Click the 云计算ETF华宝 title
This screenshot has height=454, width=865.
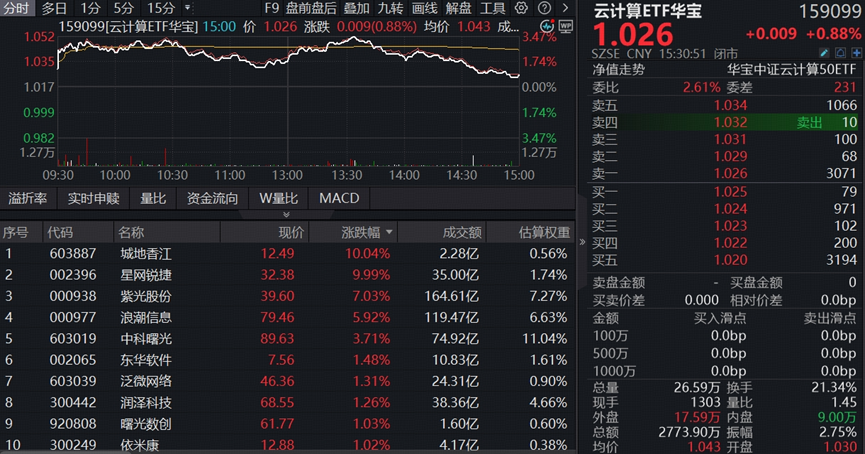[x=648, y=10]
